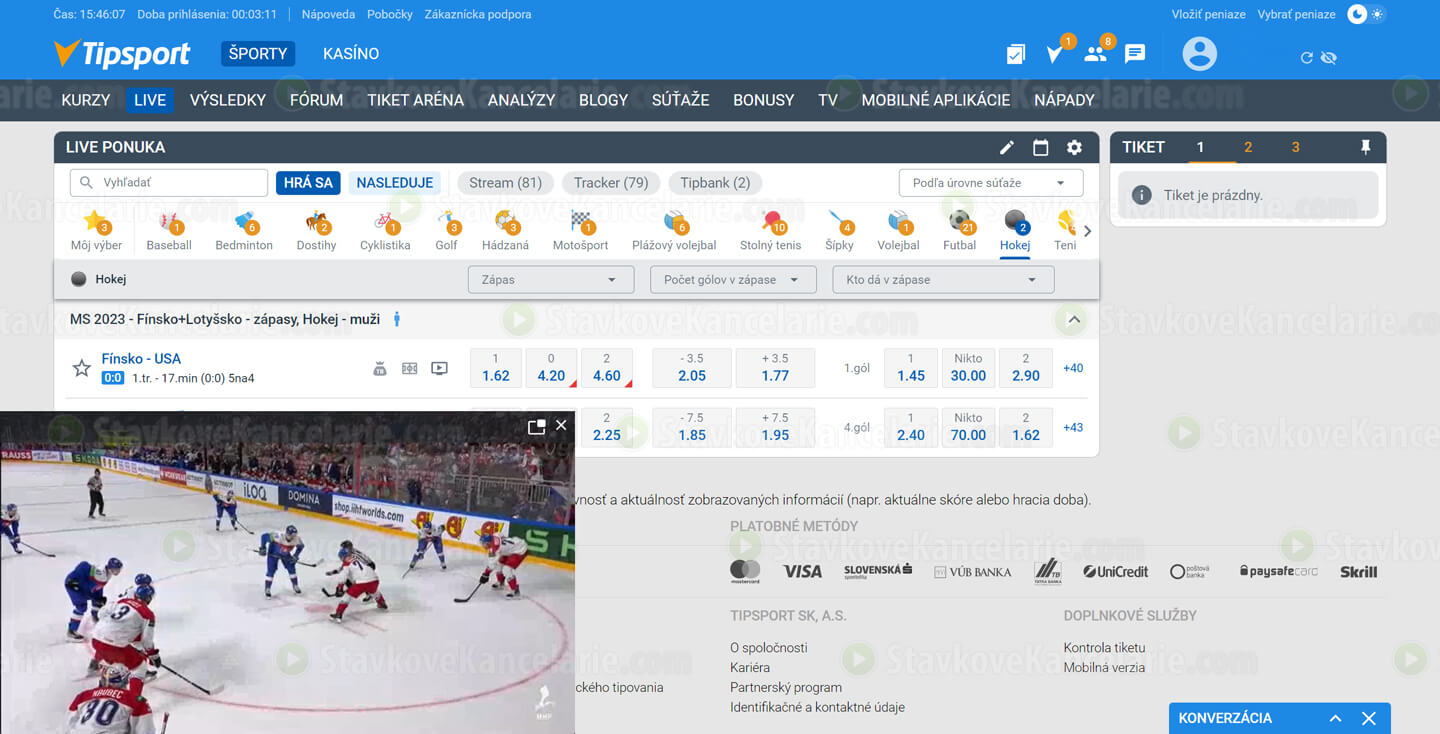Open the FÓRUM menu
Image resolution: width=1440 pixels, height=734 pixels.
(x=316, y=100)
